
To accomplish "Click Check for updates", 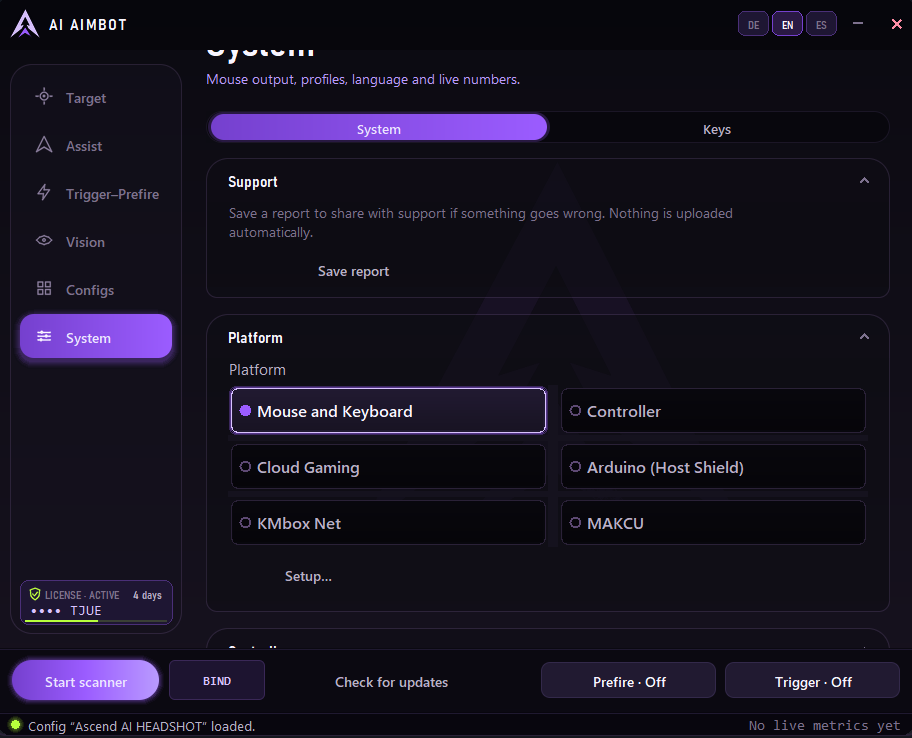I will (391, 682).
